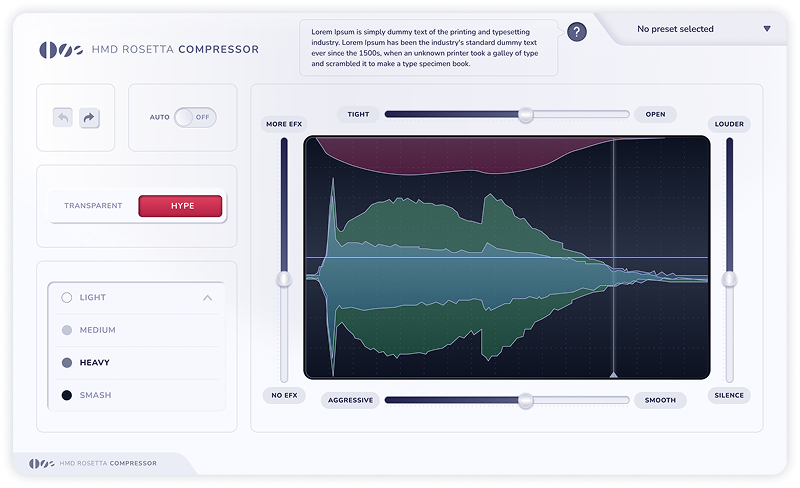Click the green waveform in the display
The width and height of the screenshot is (800, 488).
pos(418,225)
